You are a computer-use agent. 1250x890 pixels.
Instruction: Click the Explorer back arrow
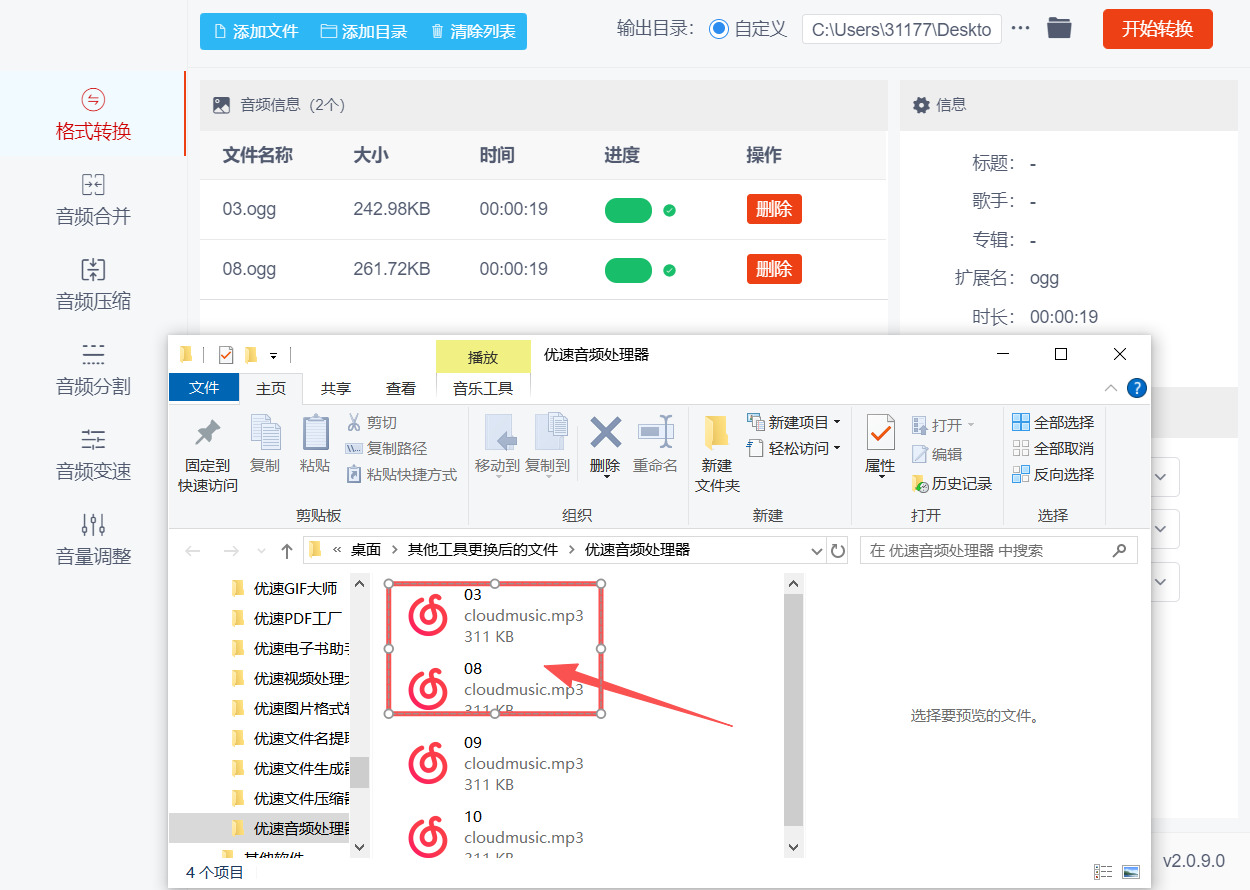coord(193,551)
